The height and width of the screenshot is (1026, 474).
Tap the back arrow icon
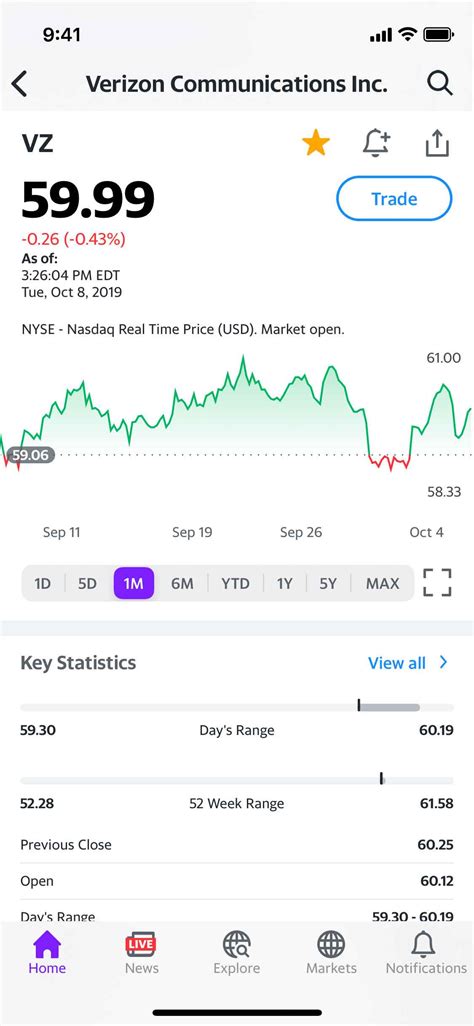(20, 84)
